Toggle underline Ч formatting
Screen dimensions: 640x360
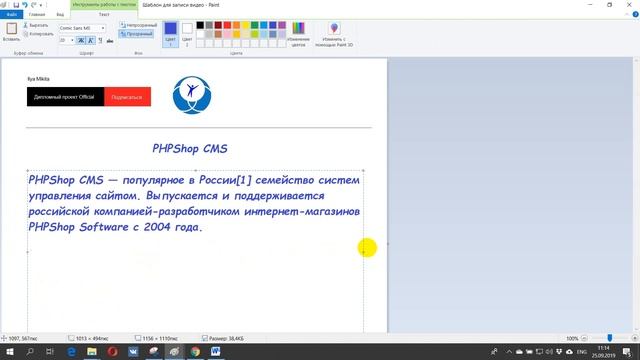pos(100,40)
